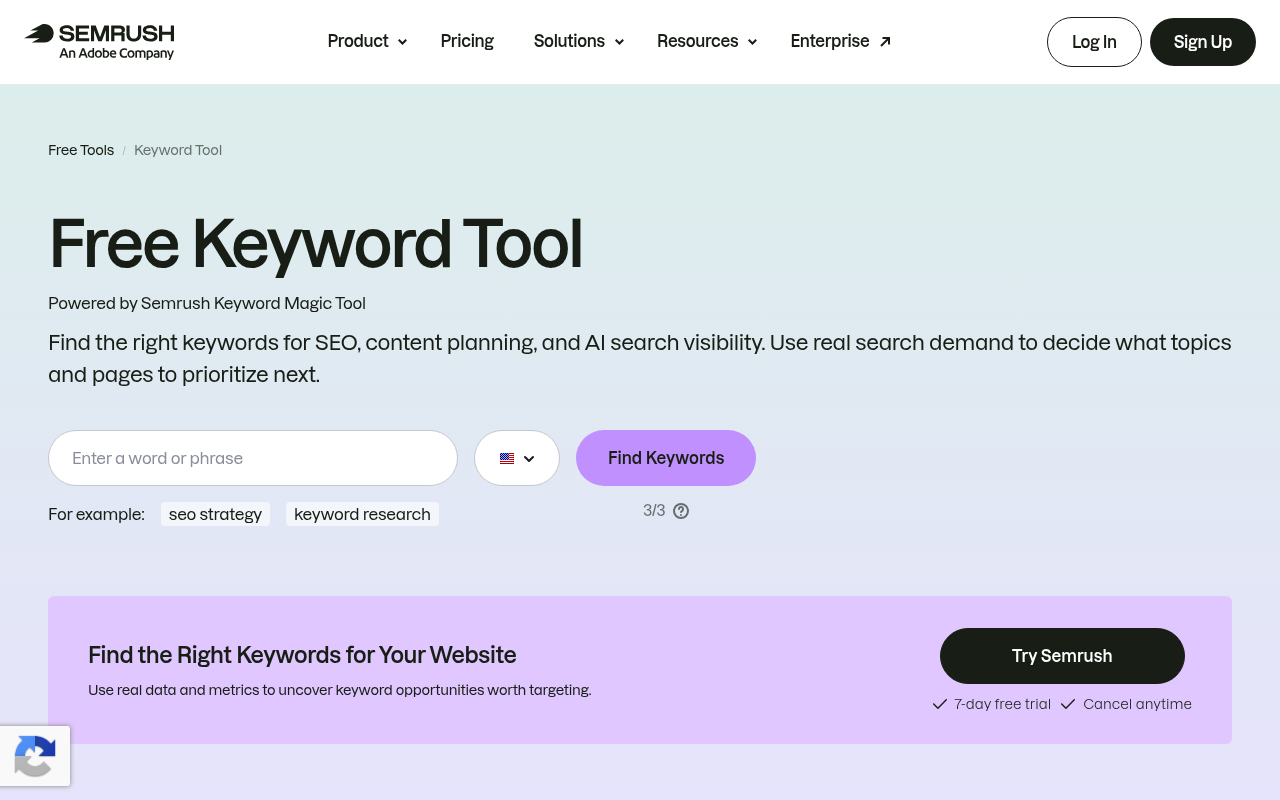Click the Try Semrush button

coord(1062,656)
